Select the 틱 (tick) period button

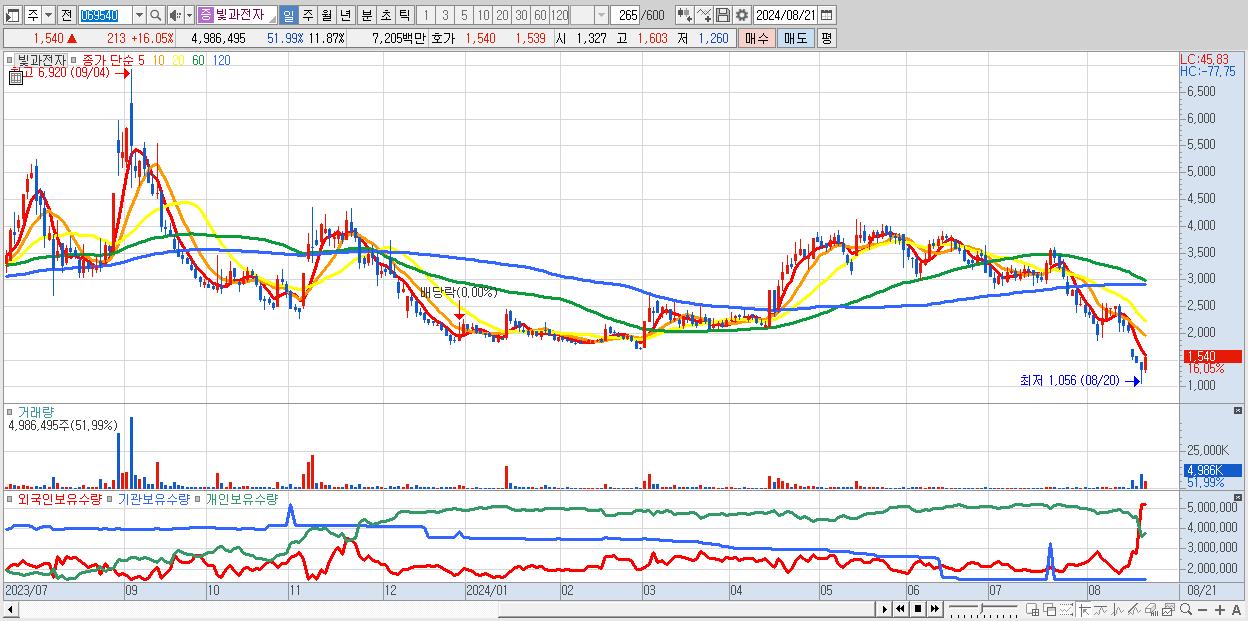404,15
